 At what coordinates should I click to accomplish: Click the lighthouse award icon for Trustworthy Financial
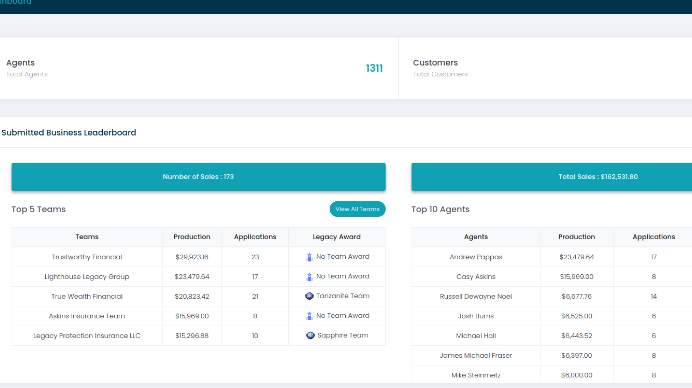pyautogui.click(x=309, y=257)
